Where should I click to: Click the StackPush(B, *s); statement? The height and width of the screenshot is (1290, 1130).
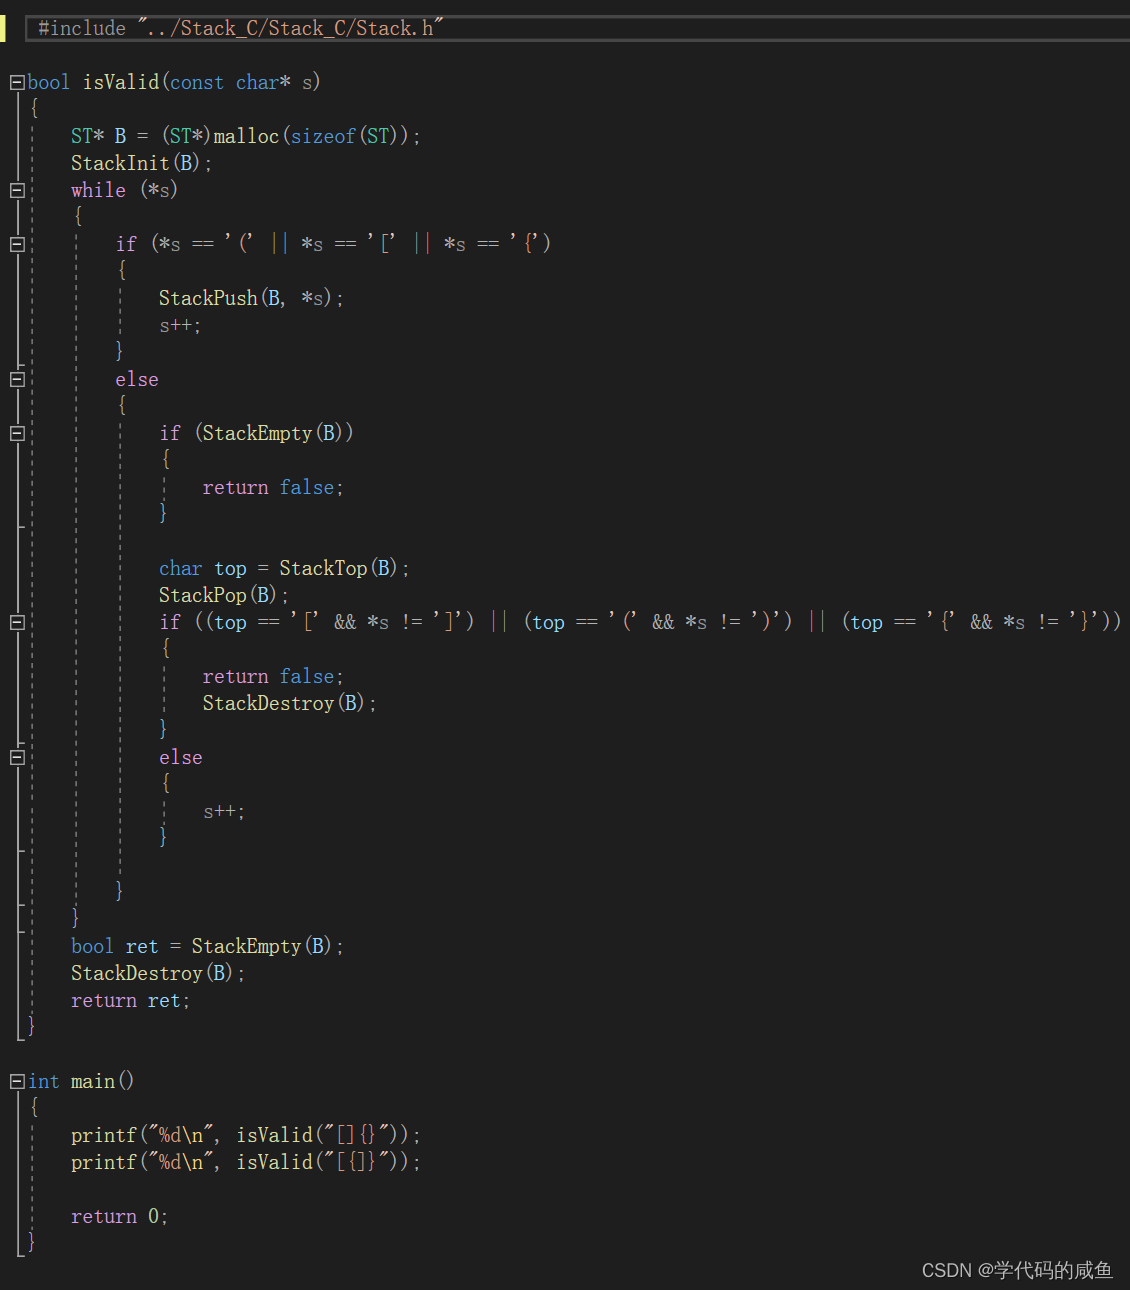[251, 298]
